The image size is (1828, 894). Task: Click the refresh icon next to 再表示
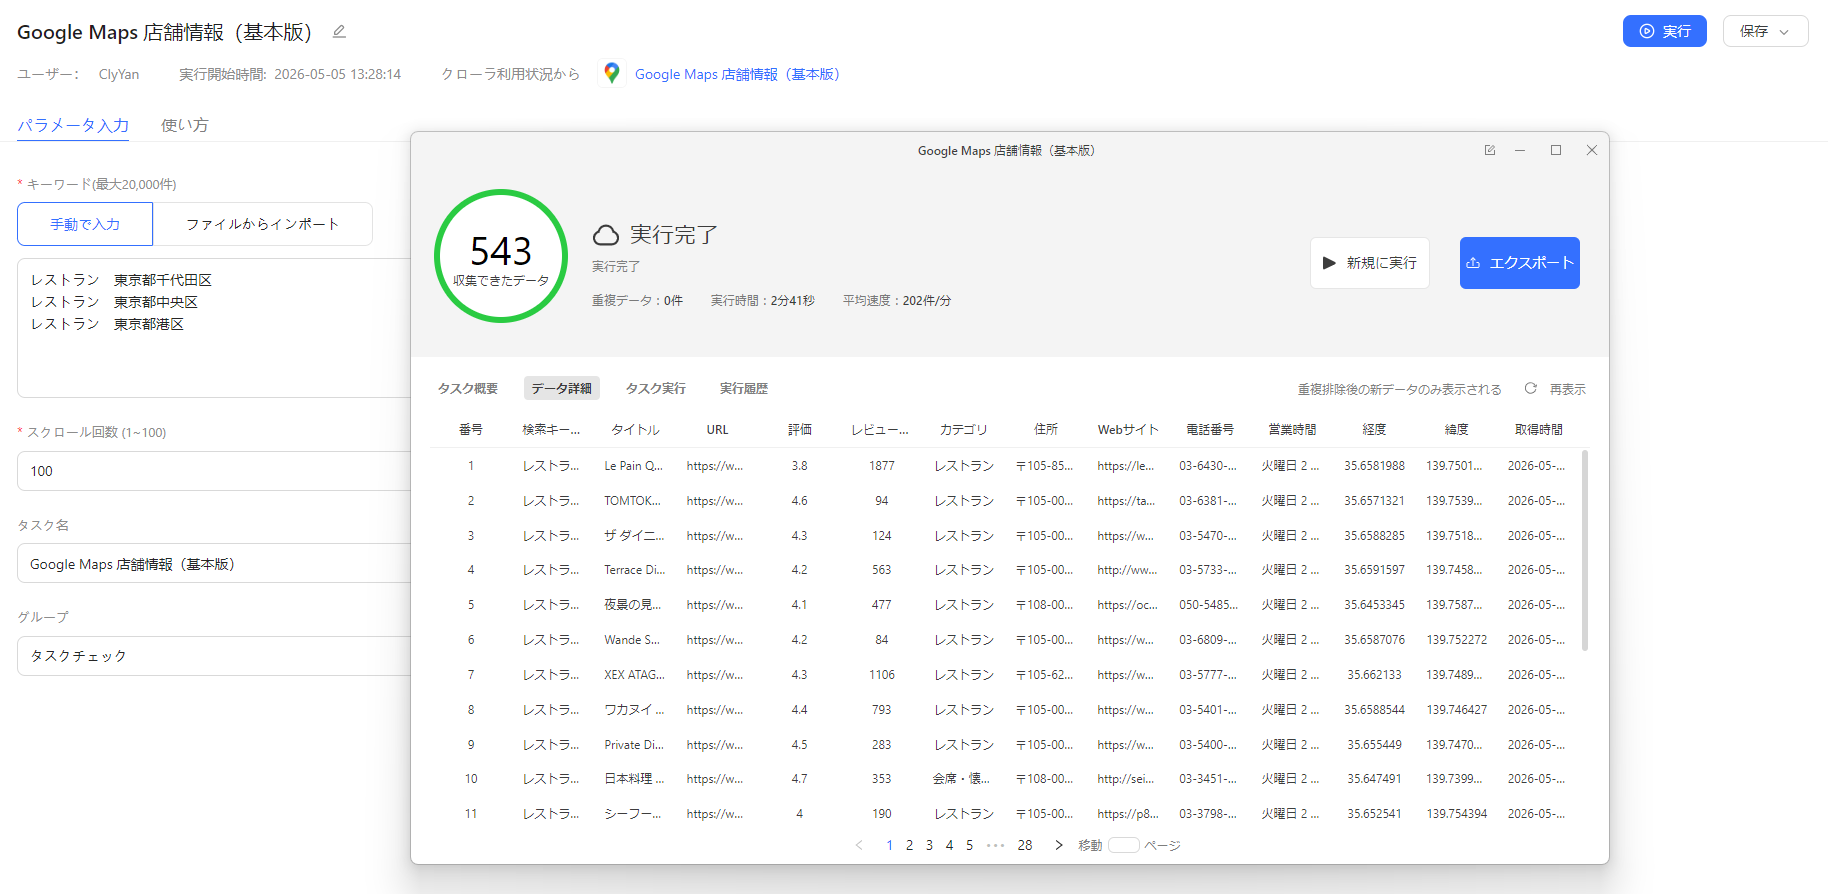point(1530,388)
